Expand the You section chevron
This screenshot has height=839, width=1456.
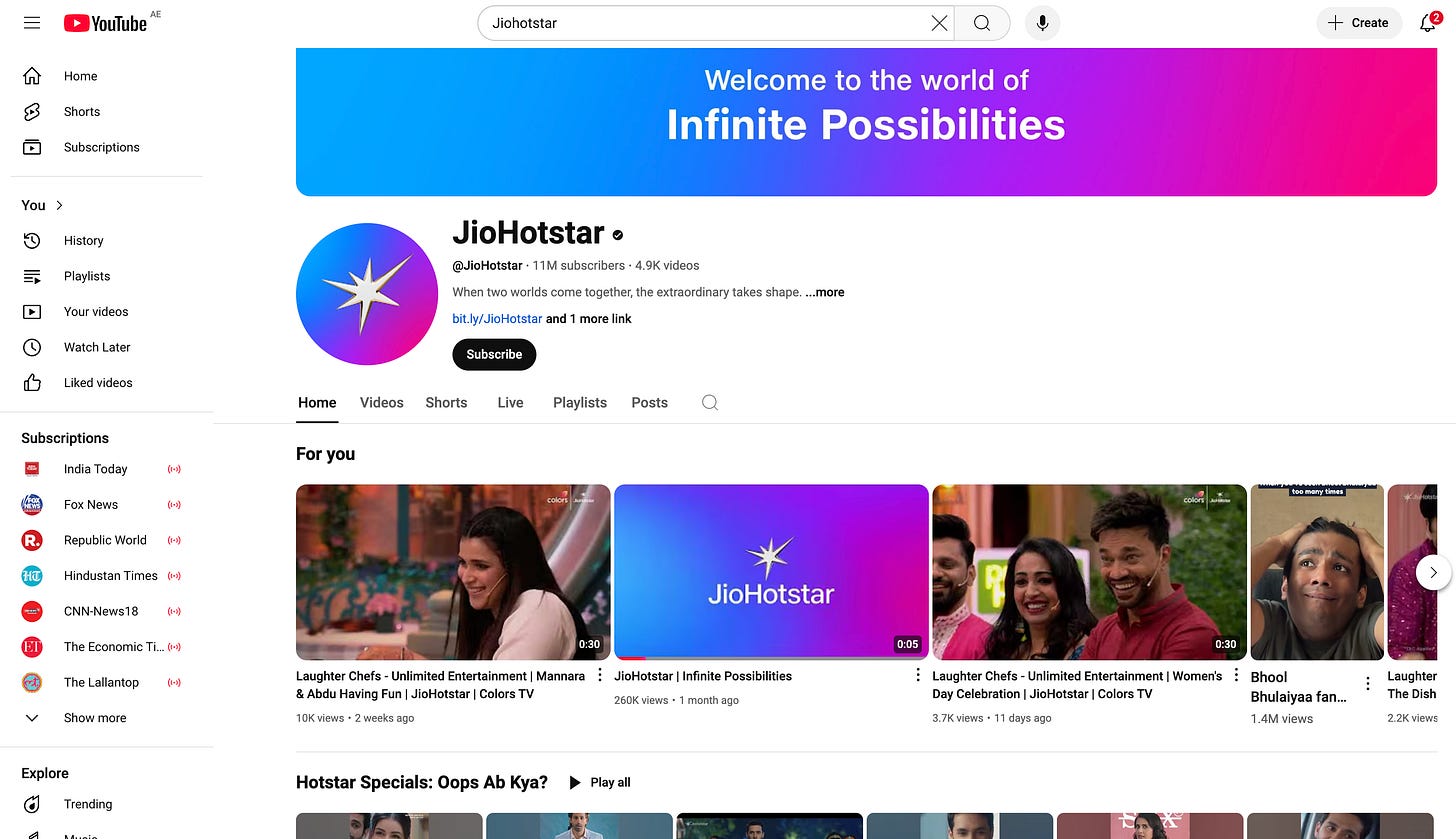(x=59, y=205)
